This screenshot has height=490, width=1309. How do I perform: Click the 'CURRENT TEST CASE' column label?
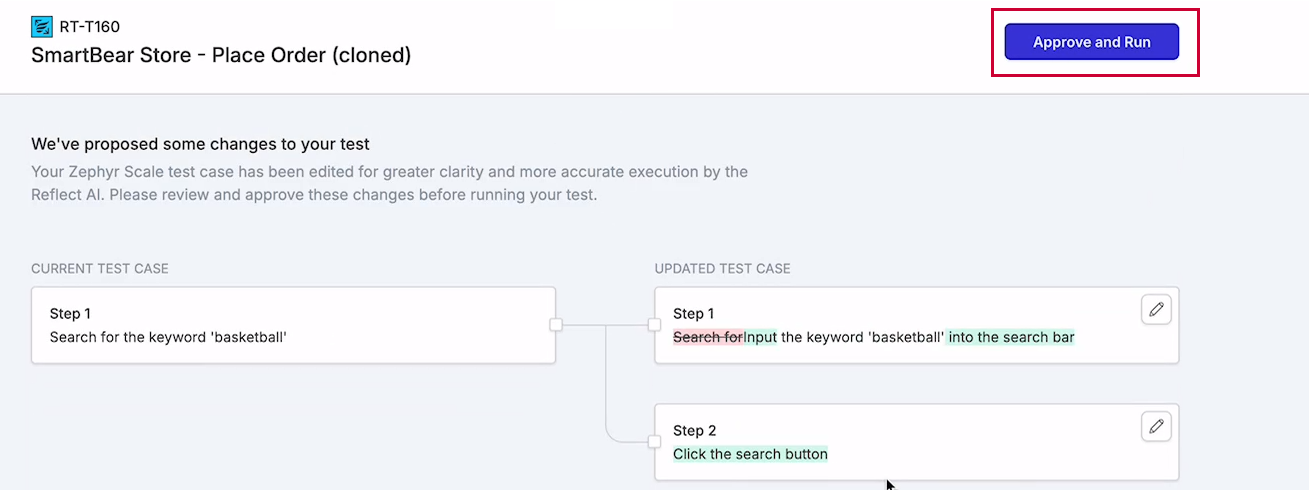click(x=100, y=269)
